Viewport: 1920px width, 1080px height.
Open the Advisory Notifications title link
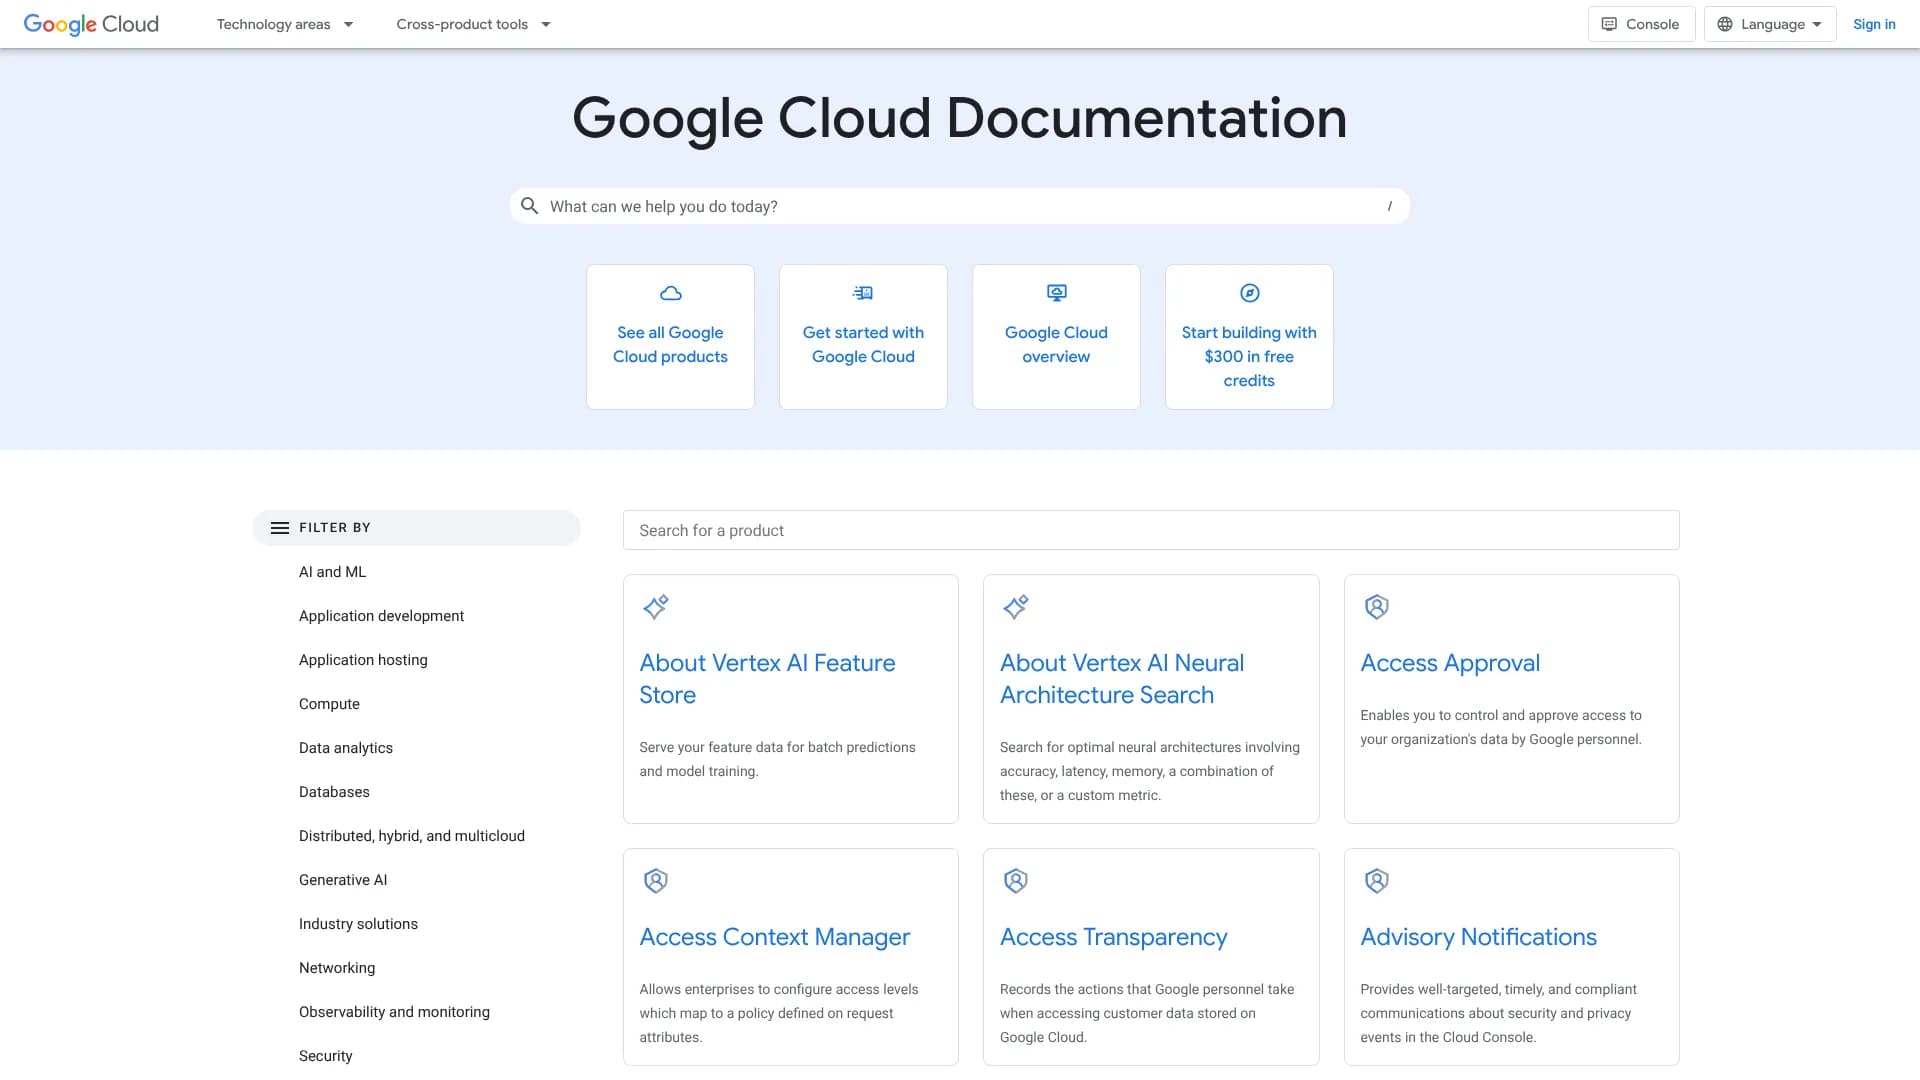pyautogui.click(x=1479, y=937)
